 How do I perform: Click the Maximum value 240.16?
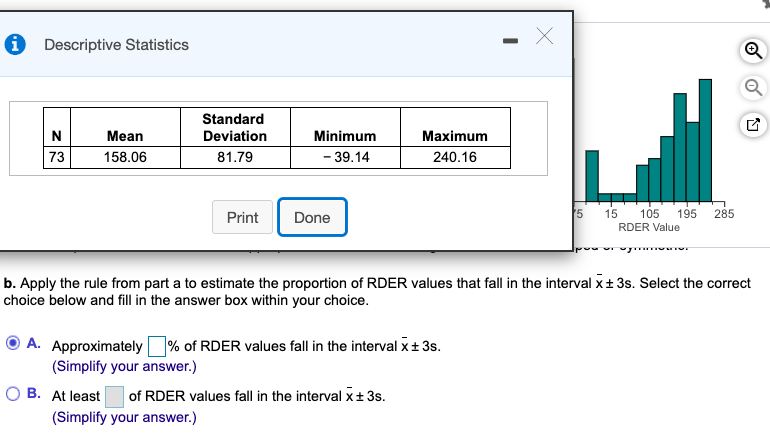click(455, 157)
